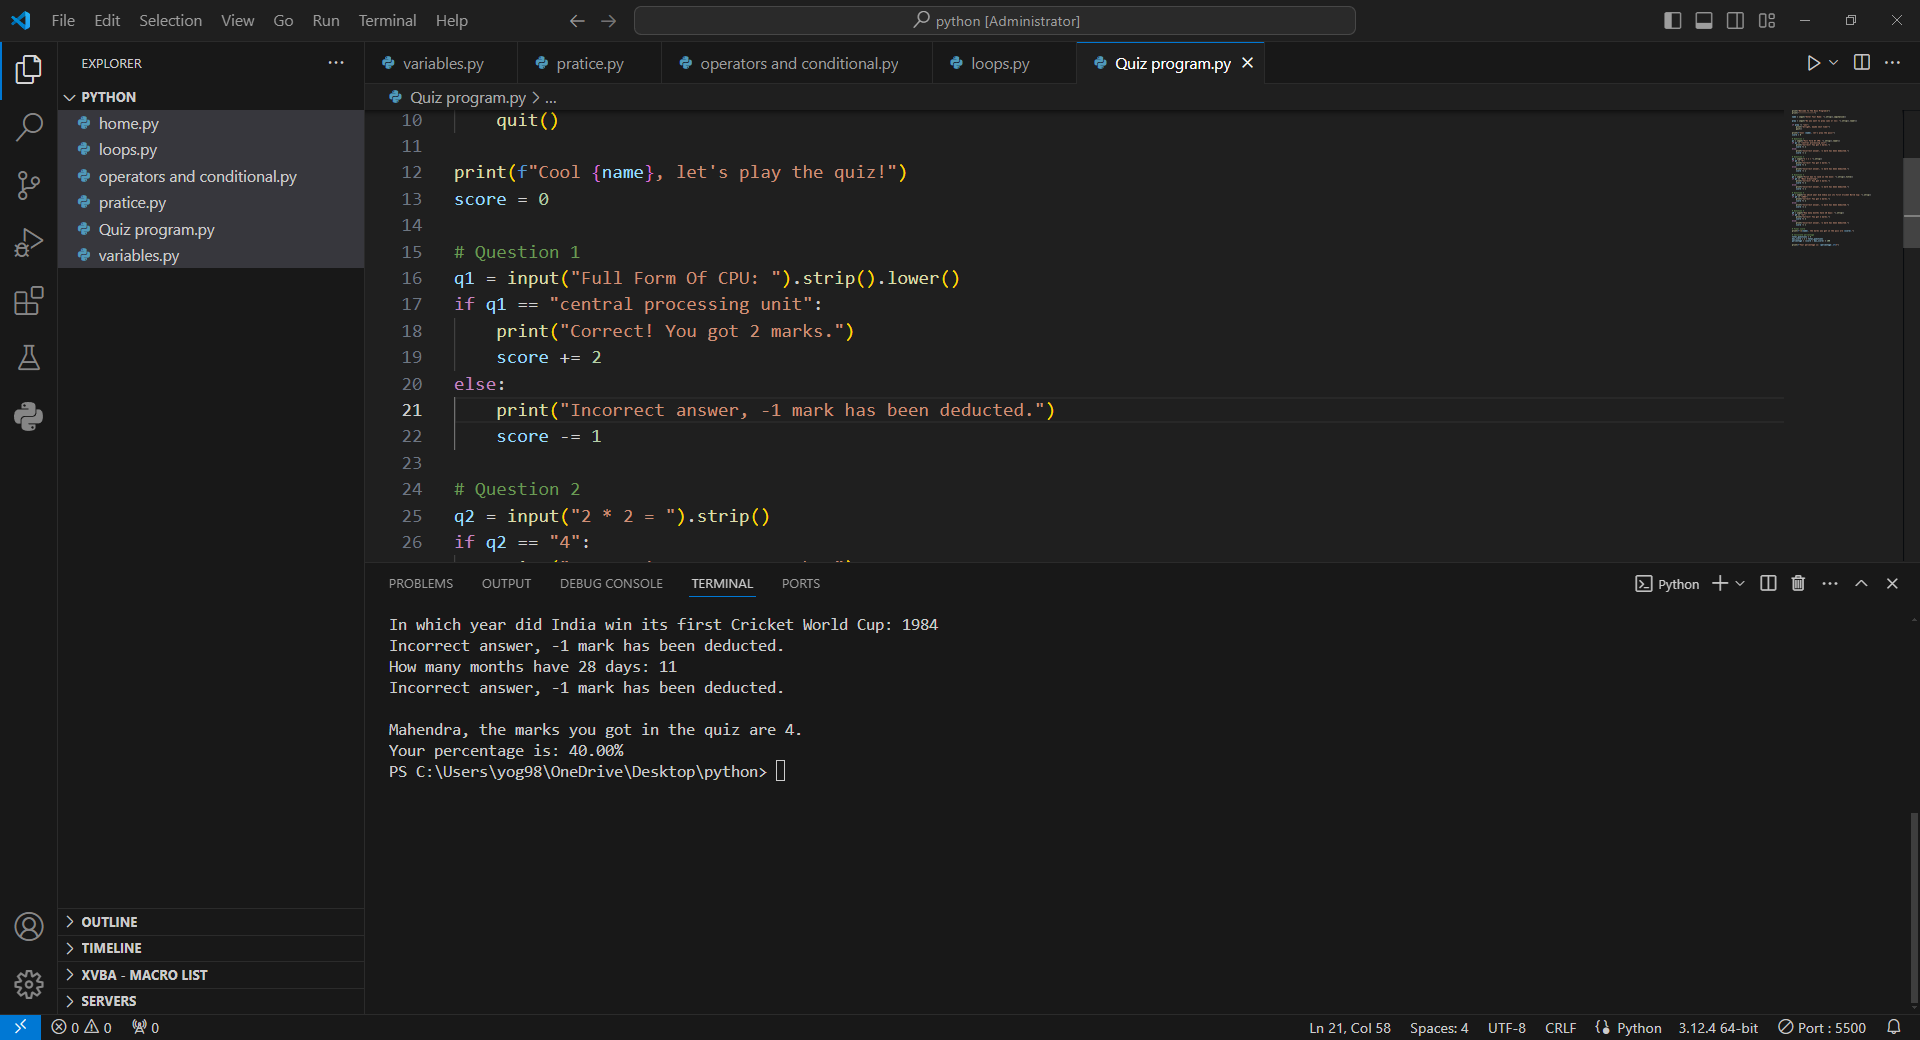Open the new terminal launch profile dropdown
This screenshot has height=1040, width=1920.
click(x=1740, y=584)
